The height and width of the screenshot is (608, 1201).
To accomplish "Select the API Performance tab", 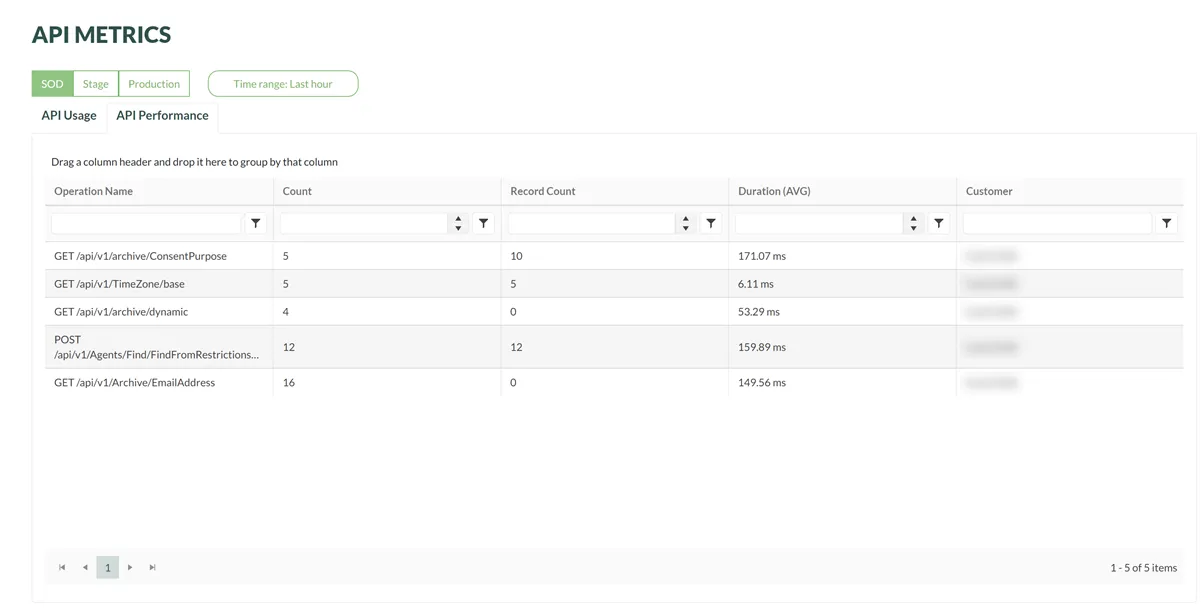I will (162, 116).
